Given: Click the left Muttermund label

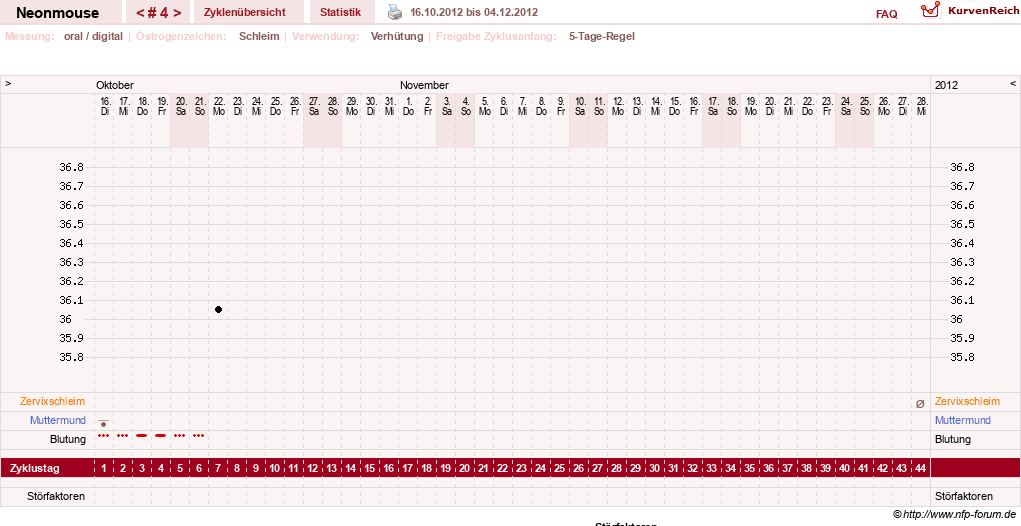Looking at the screenshot, I should tap(58, 420).
